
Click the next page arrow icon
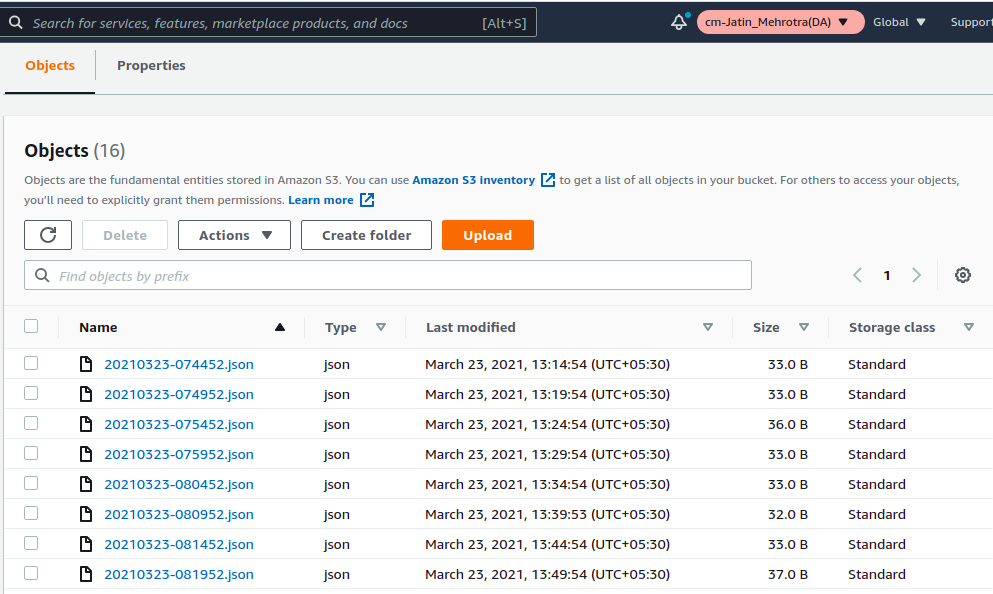tap(916, 275)
